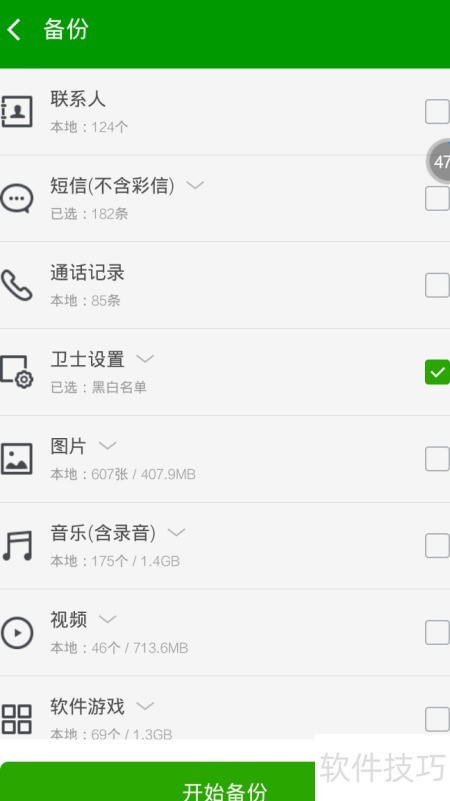
Task: Expand the 视频 dropdown chevron
Action: 107,619
